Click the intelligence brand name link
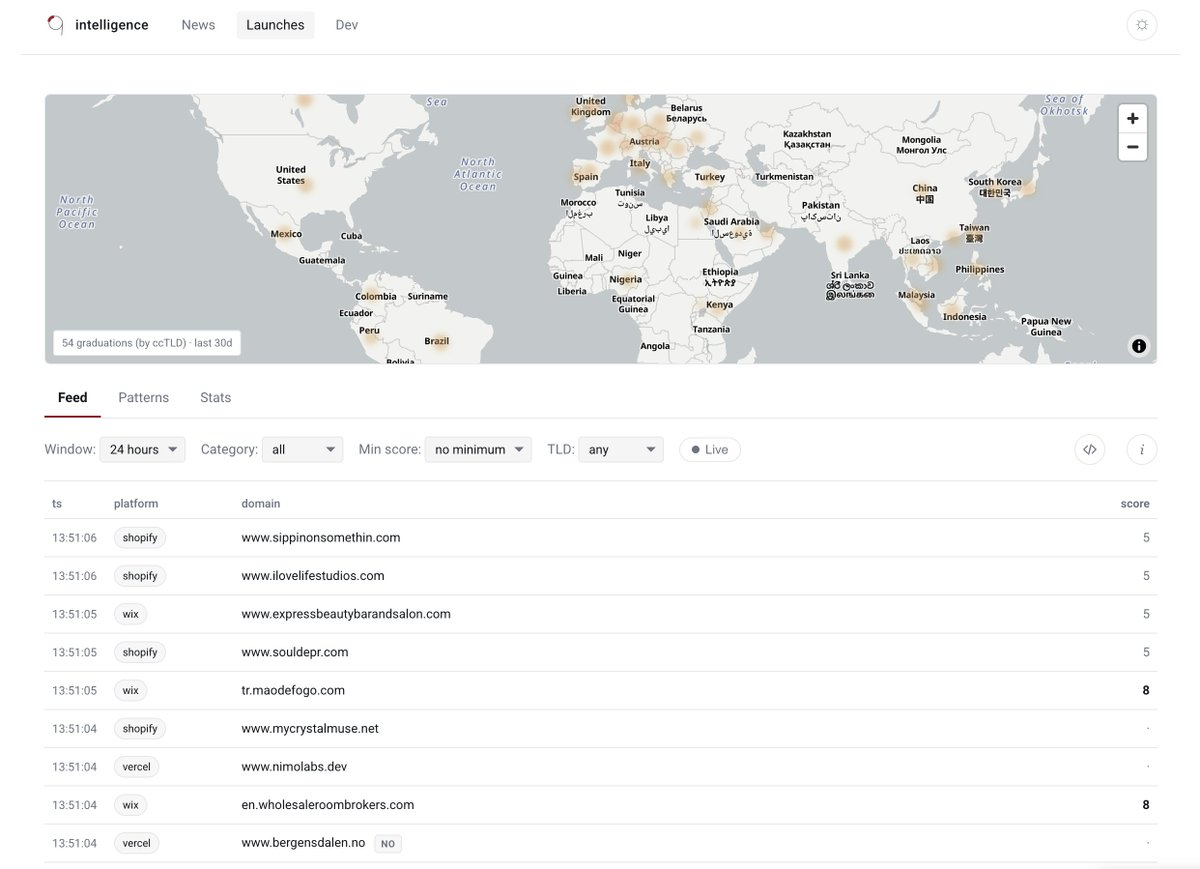Image resolution: width=1200 pixels, height=869 pixels. coord(112,25)
